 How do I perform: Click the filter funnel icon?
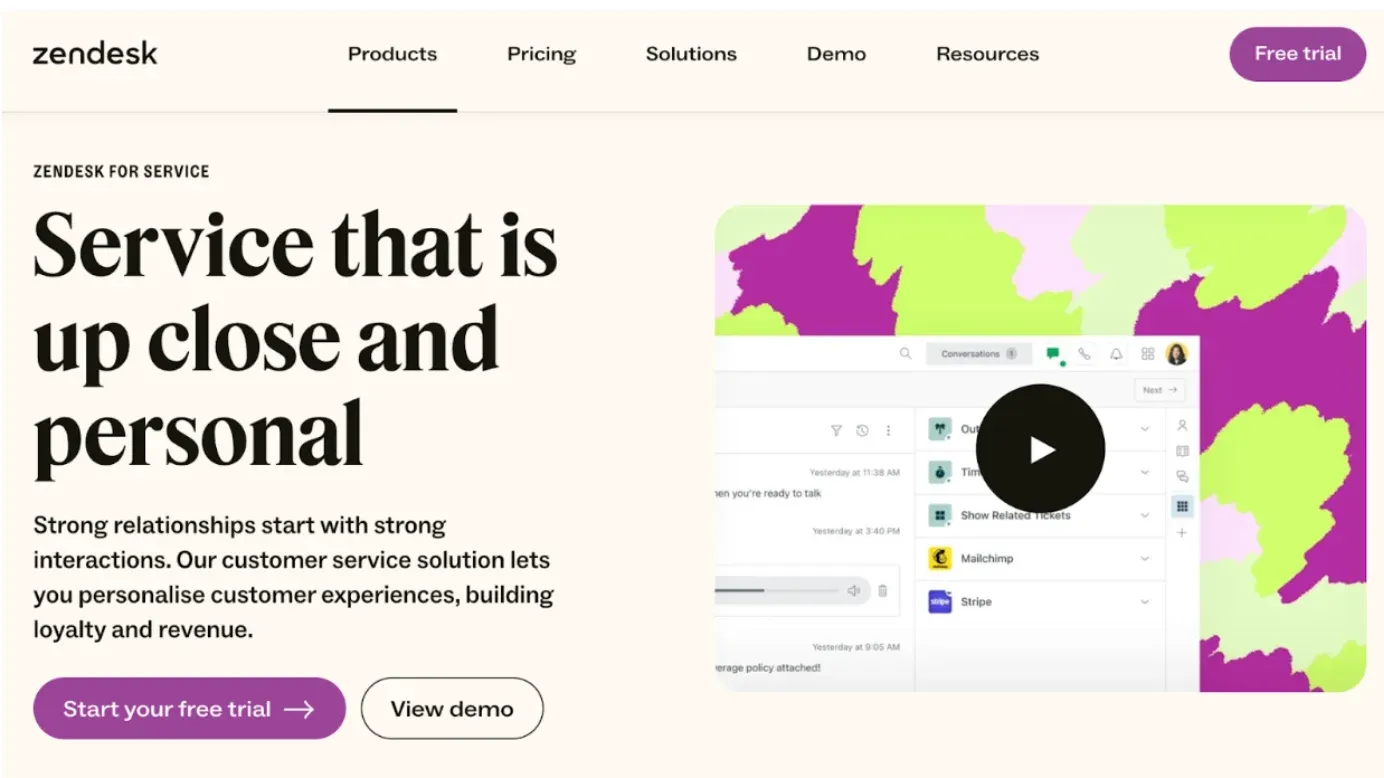pyautogui.click(x=836, y=431)
